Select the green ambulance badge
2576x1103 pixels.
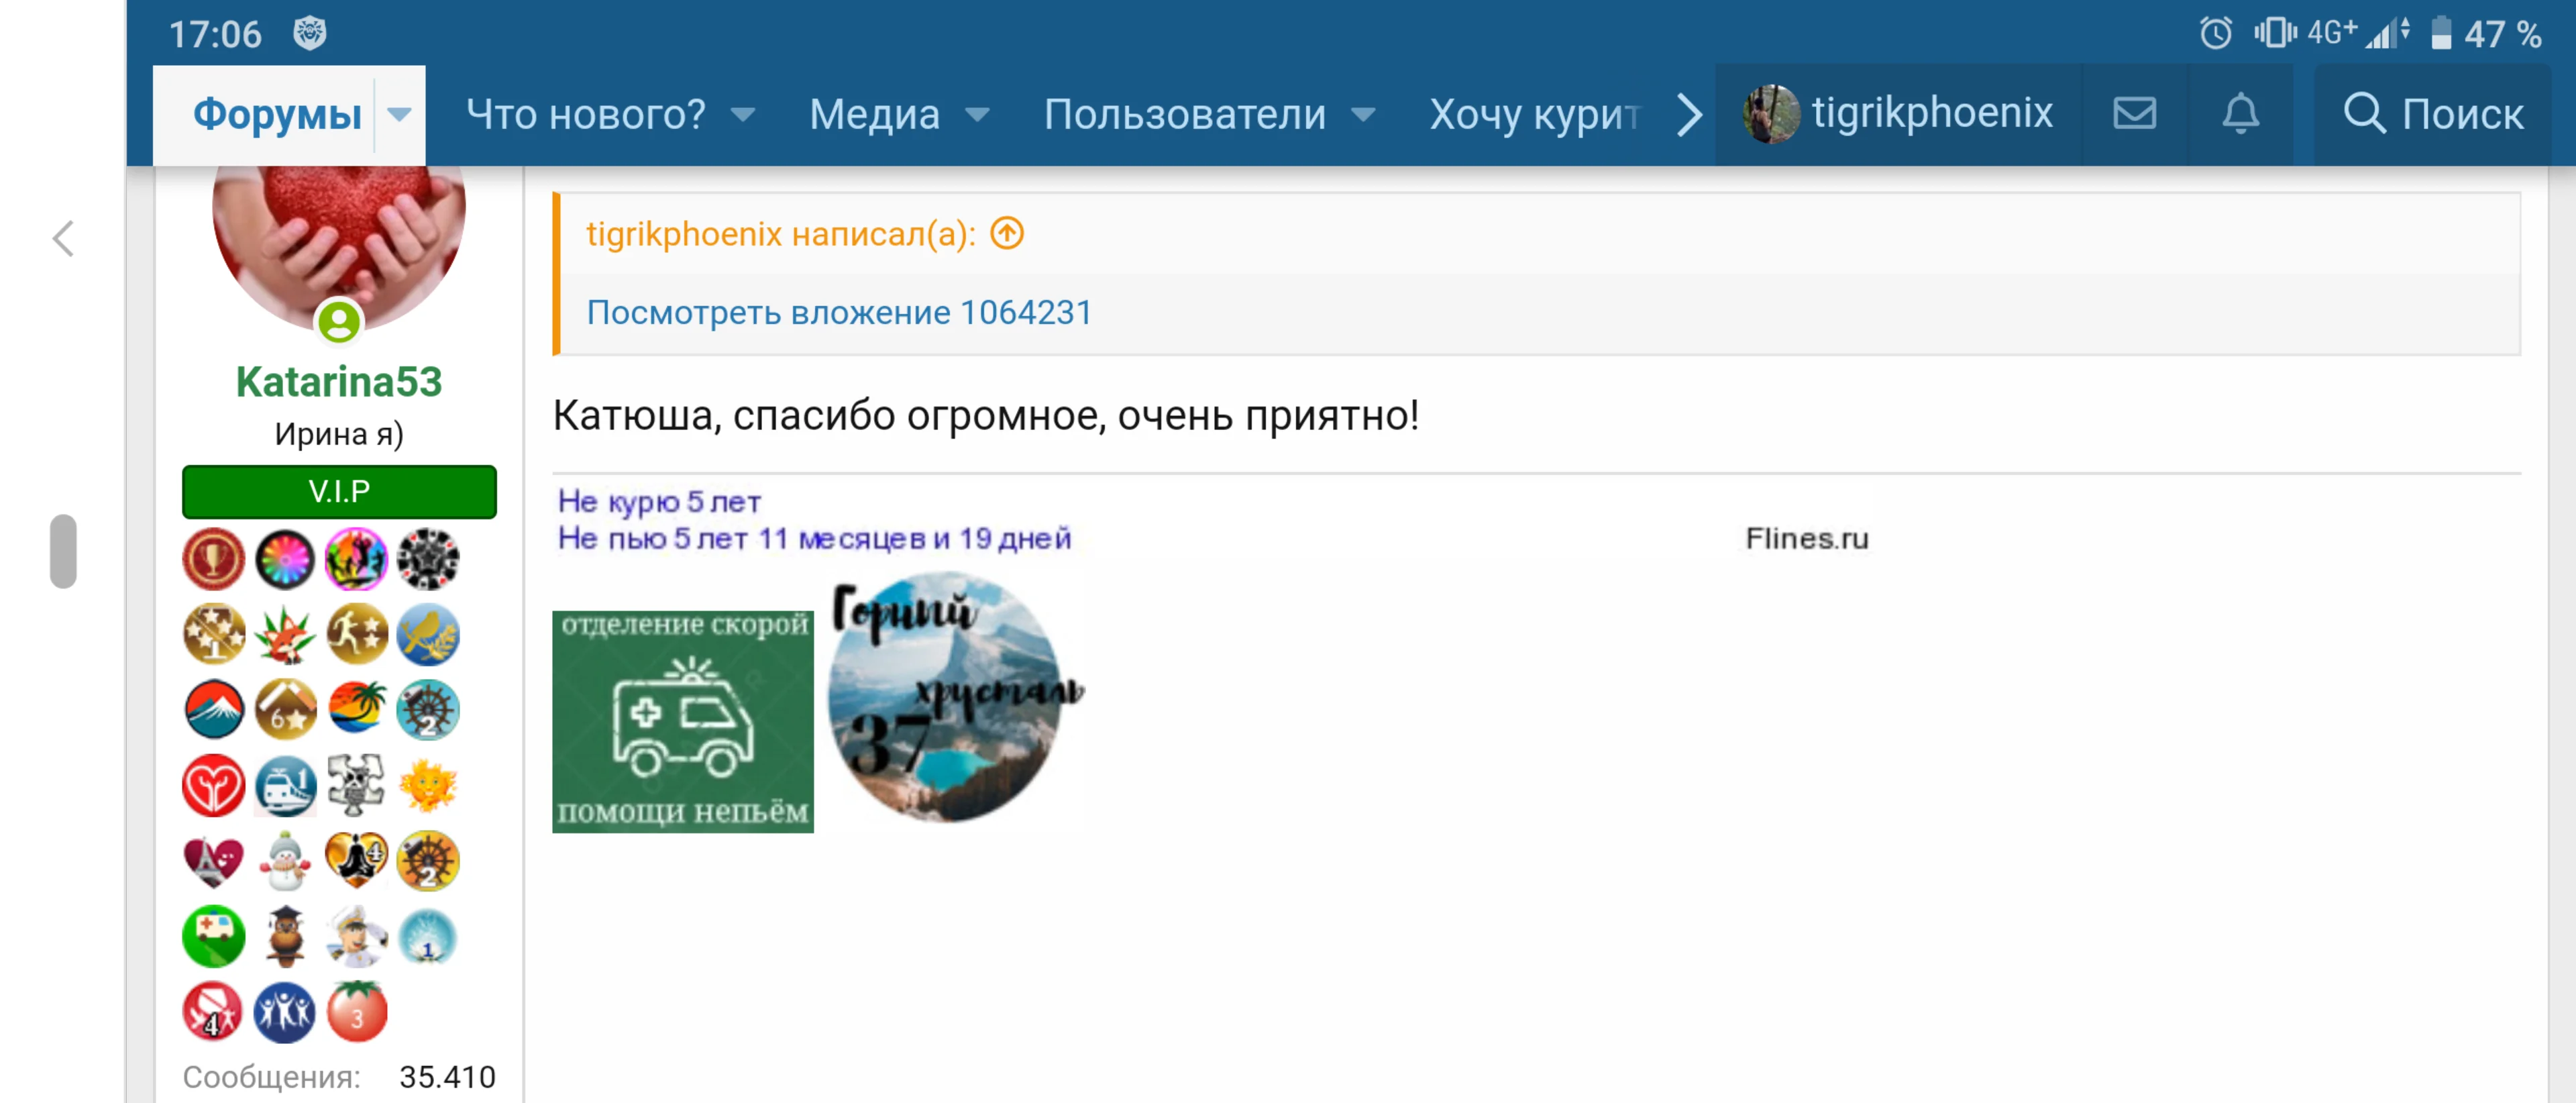pos(214,935)
